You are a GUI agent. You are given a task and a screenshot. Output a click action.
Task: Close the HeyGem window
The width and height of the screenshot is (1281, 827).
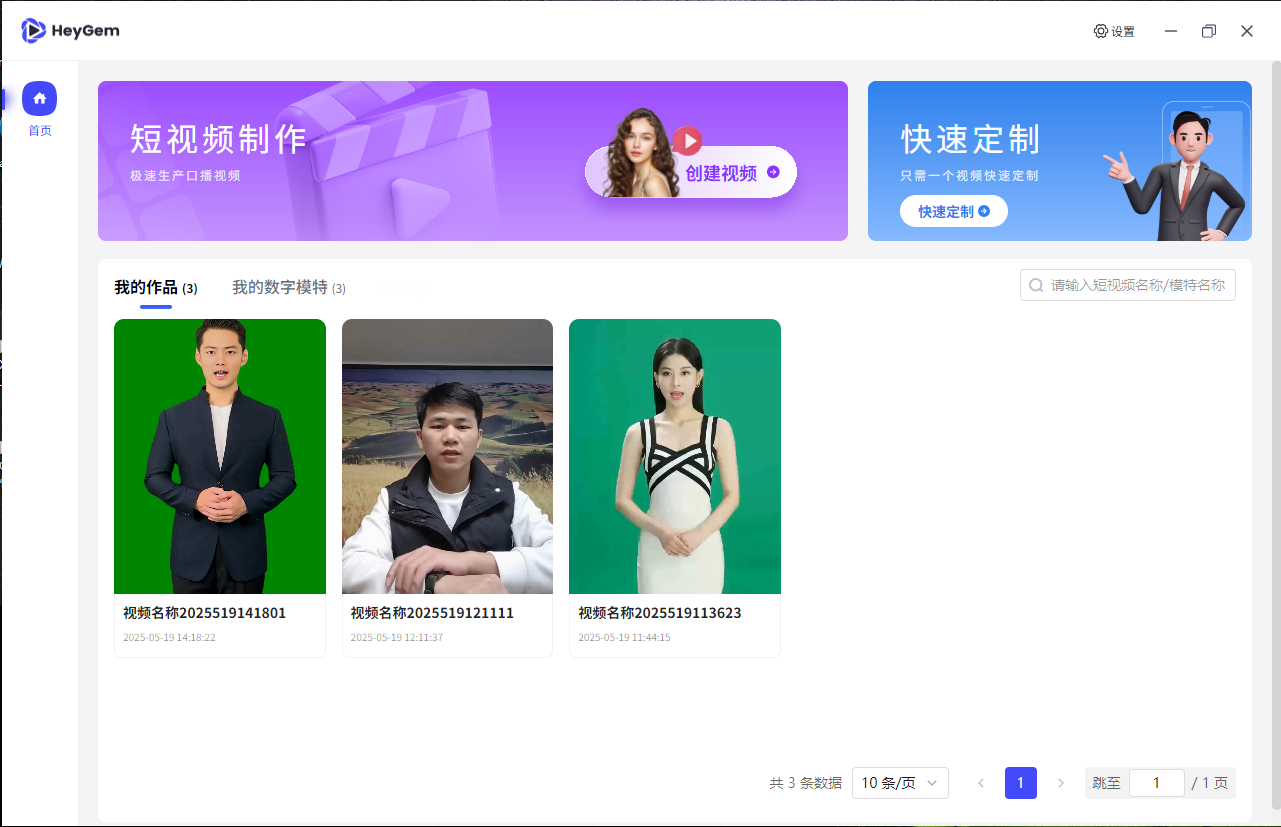click(x=1247, y=31)
